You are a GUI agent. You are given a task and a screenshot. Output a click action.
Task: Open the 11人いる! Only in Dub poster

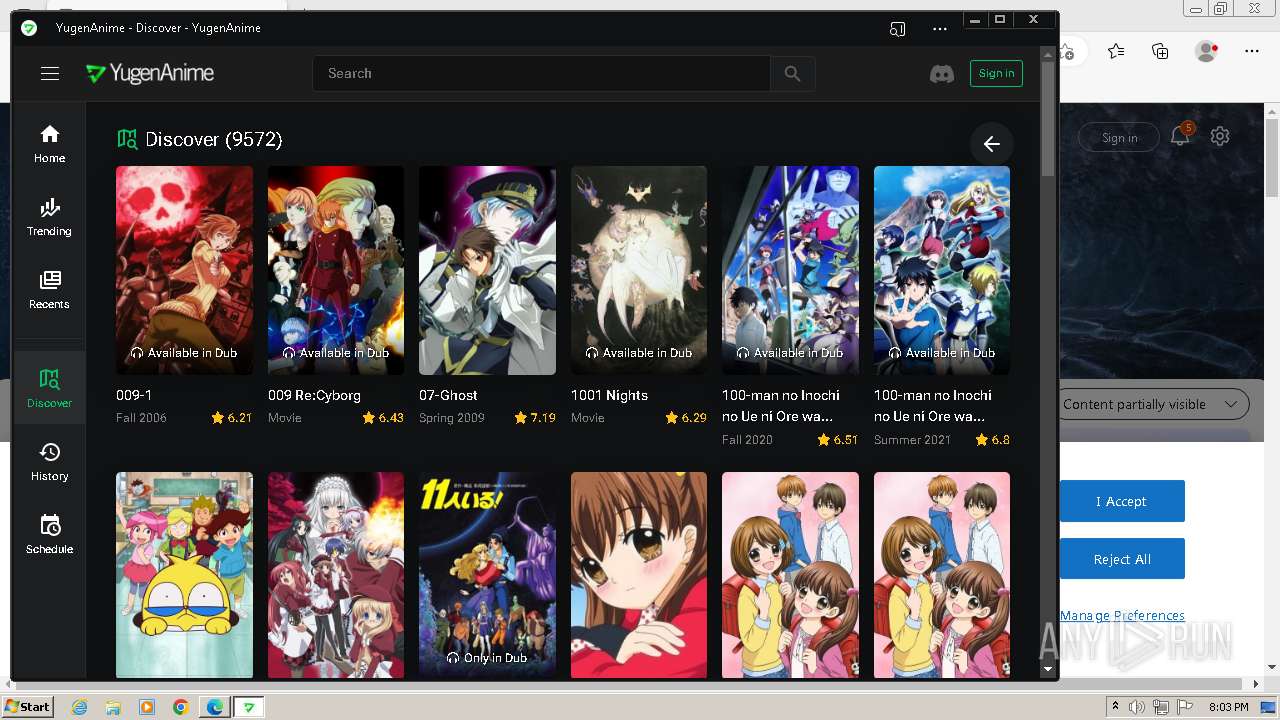coord(487,575)
